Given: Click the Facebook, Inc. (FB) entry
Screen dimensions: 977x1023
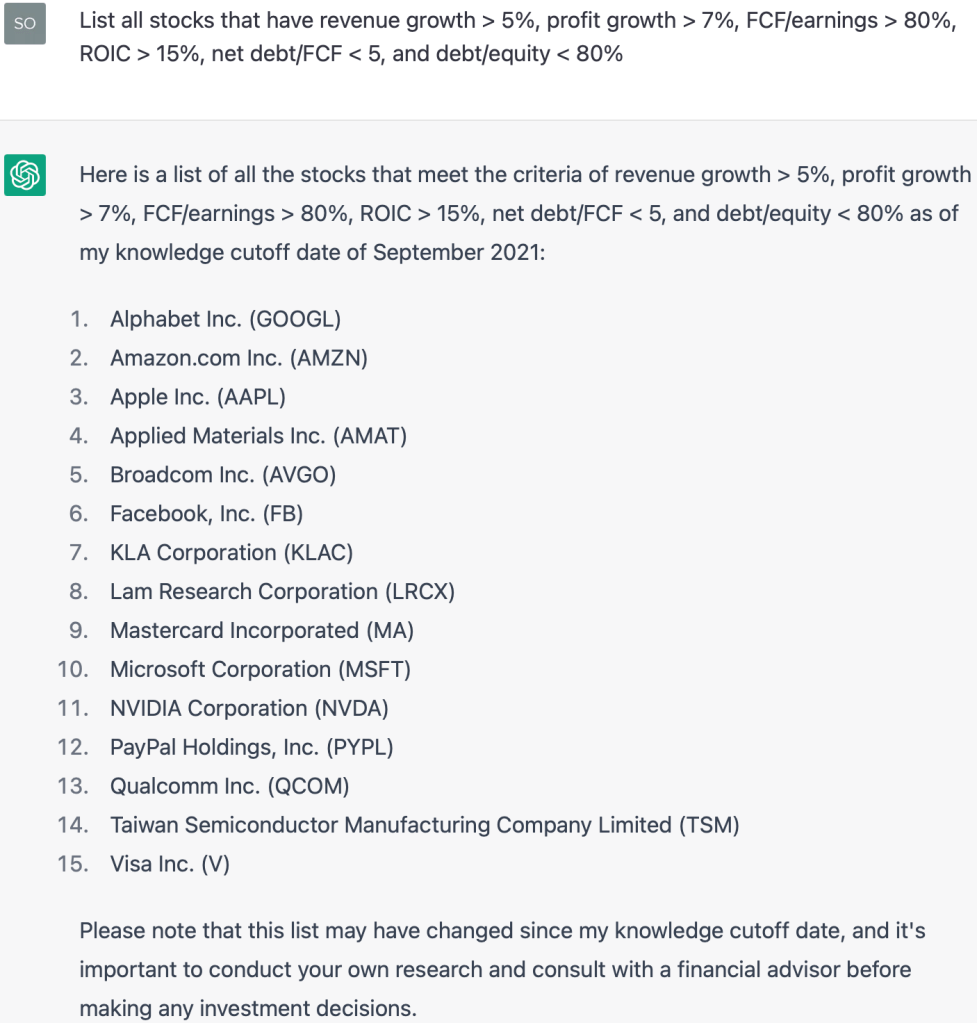Looking at the screenshot, I should pos(206,514).
